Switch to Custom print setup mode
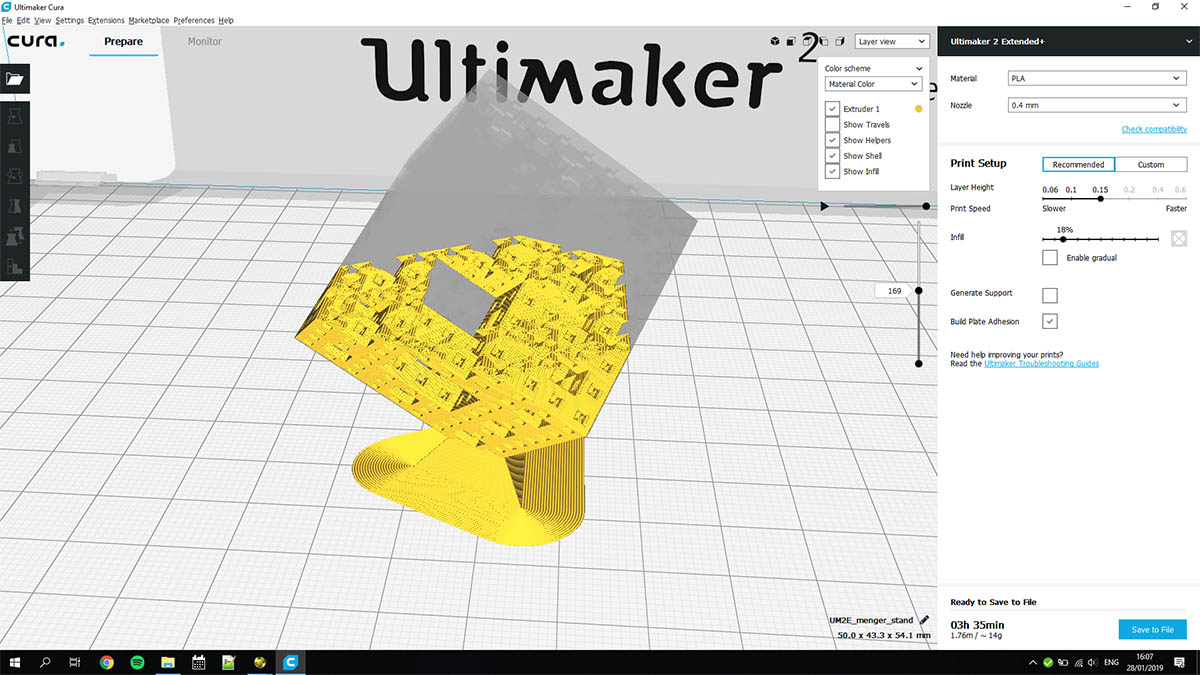The width and height of the screenshot is (1200, 675). (1151, 164)
